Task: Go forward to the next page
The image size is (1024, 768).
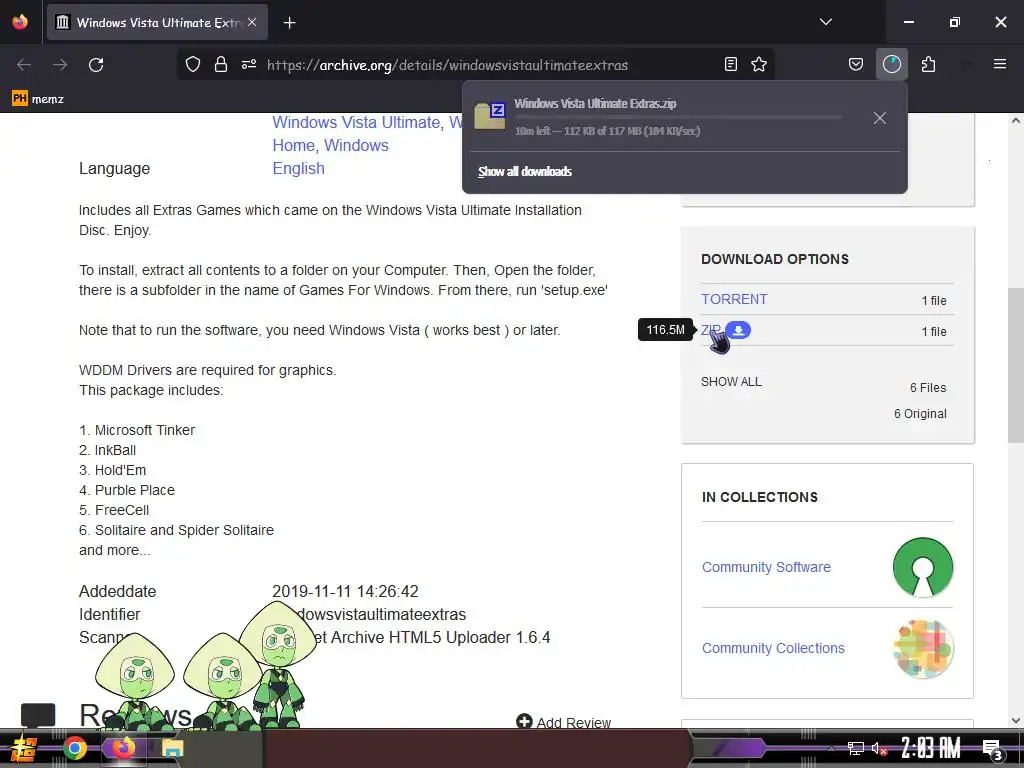Action: (x=60, y=65)
